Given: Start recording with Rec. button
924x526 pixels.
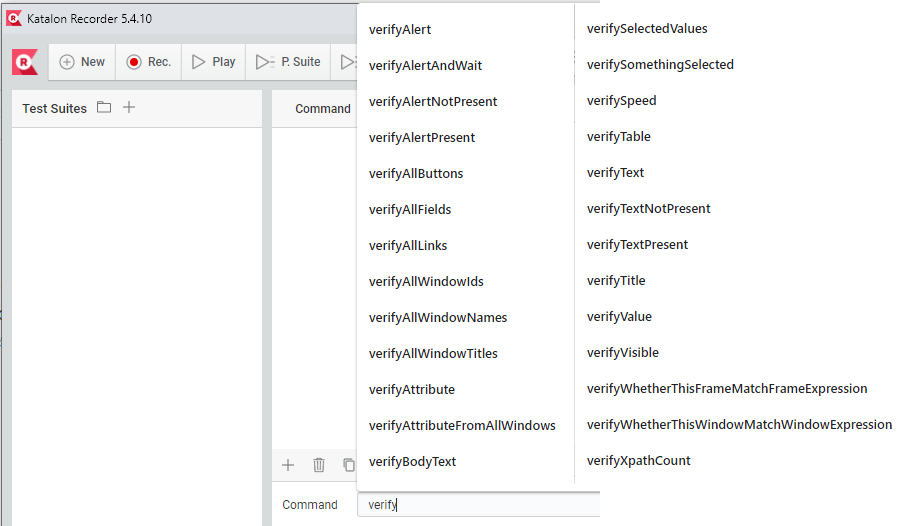Looking at the screenshot, I should coord(148,62).
